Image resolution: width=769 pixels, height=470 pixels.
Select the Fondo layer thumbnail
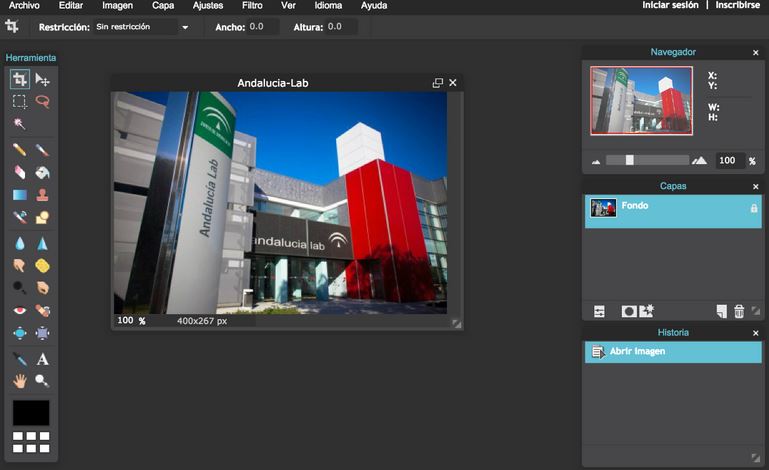point(603,208)
